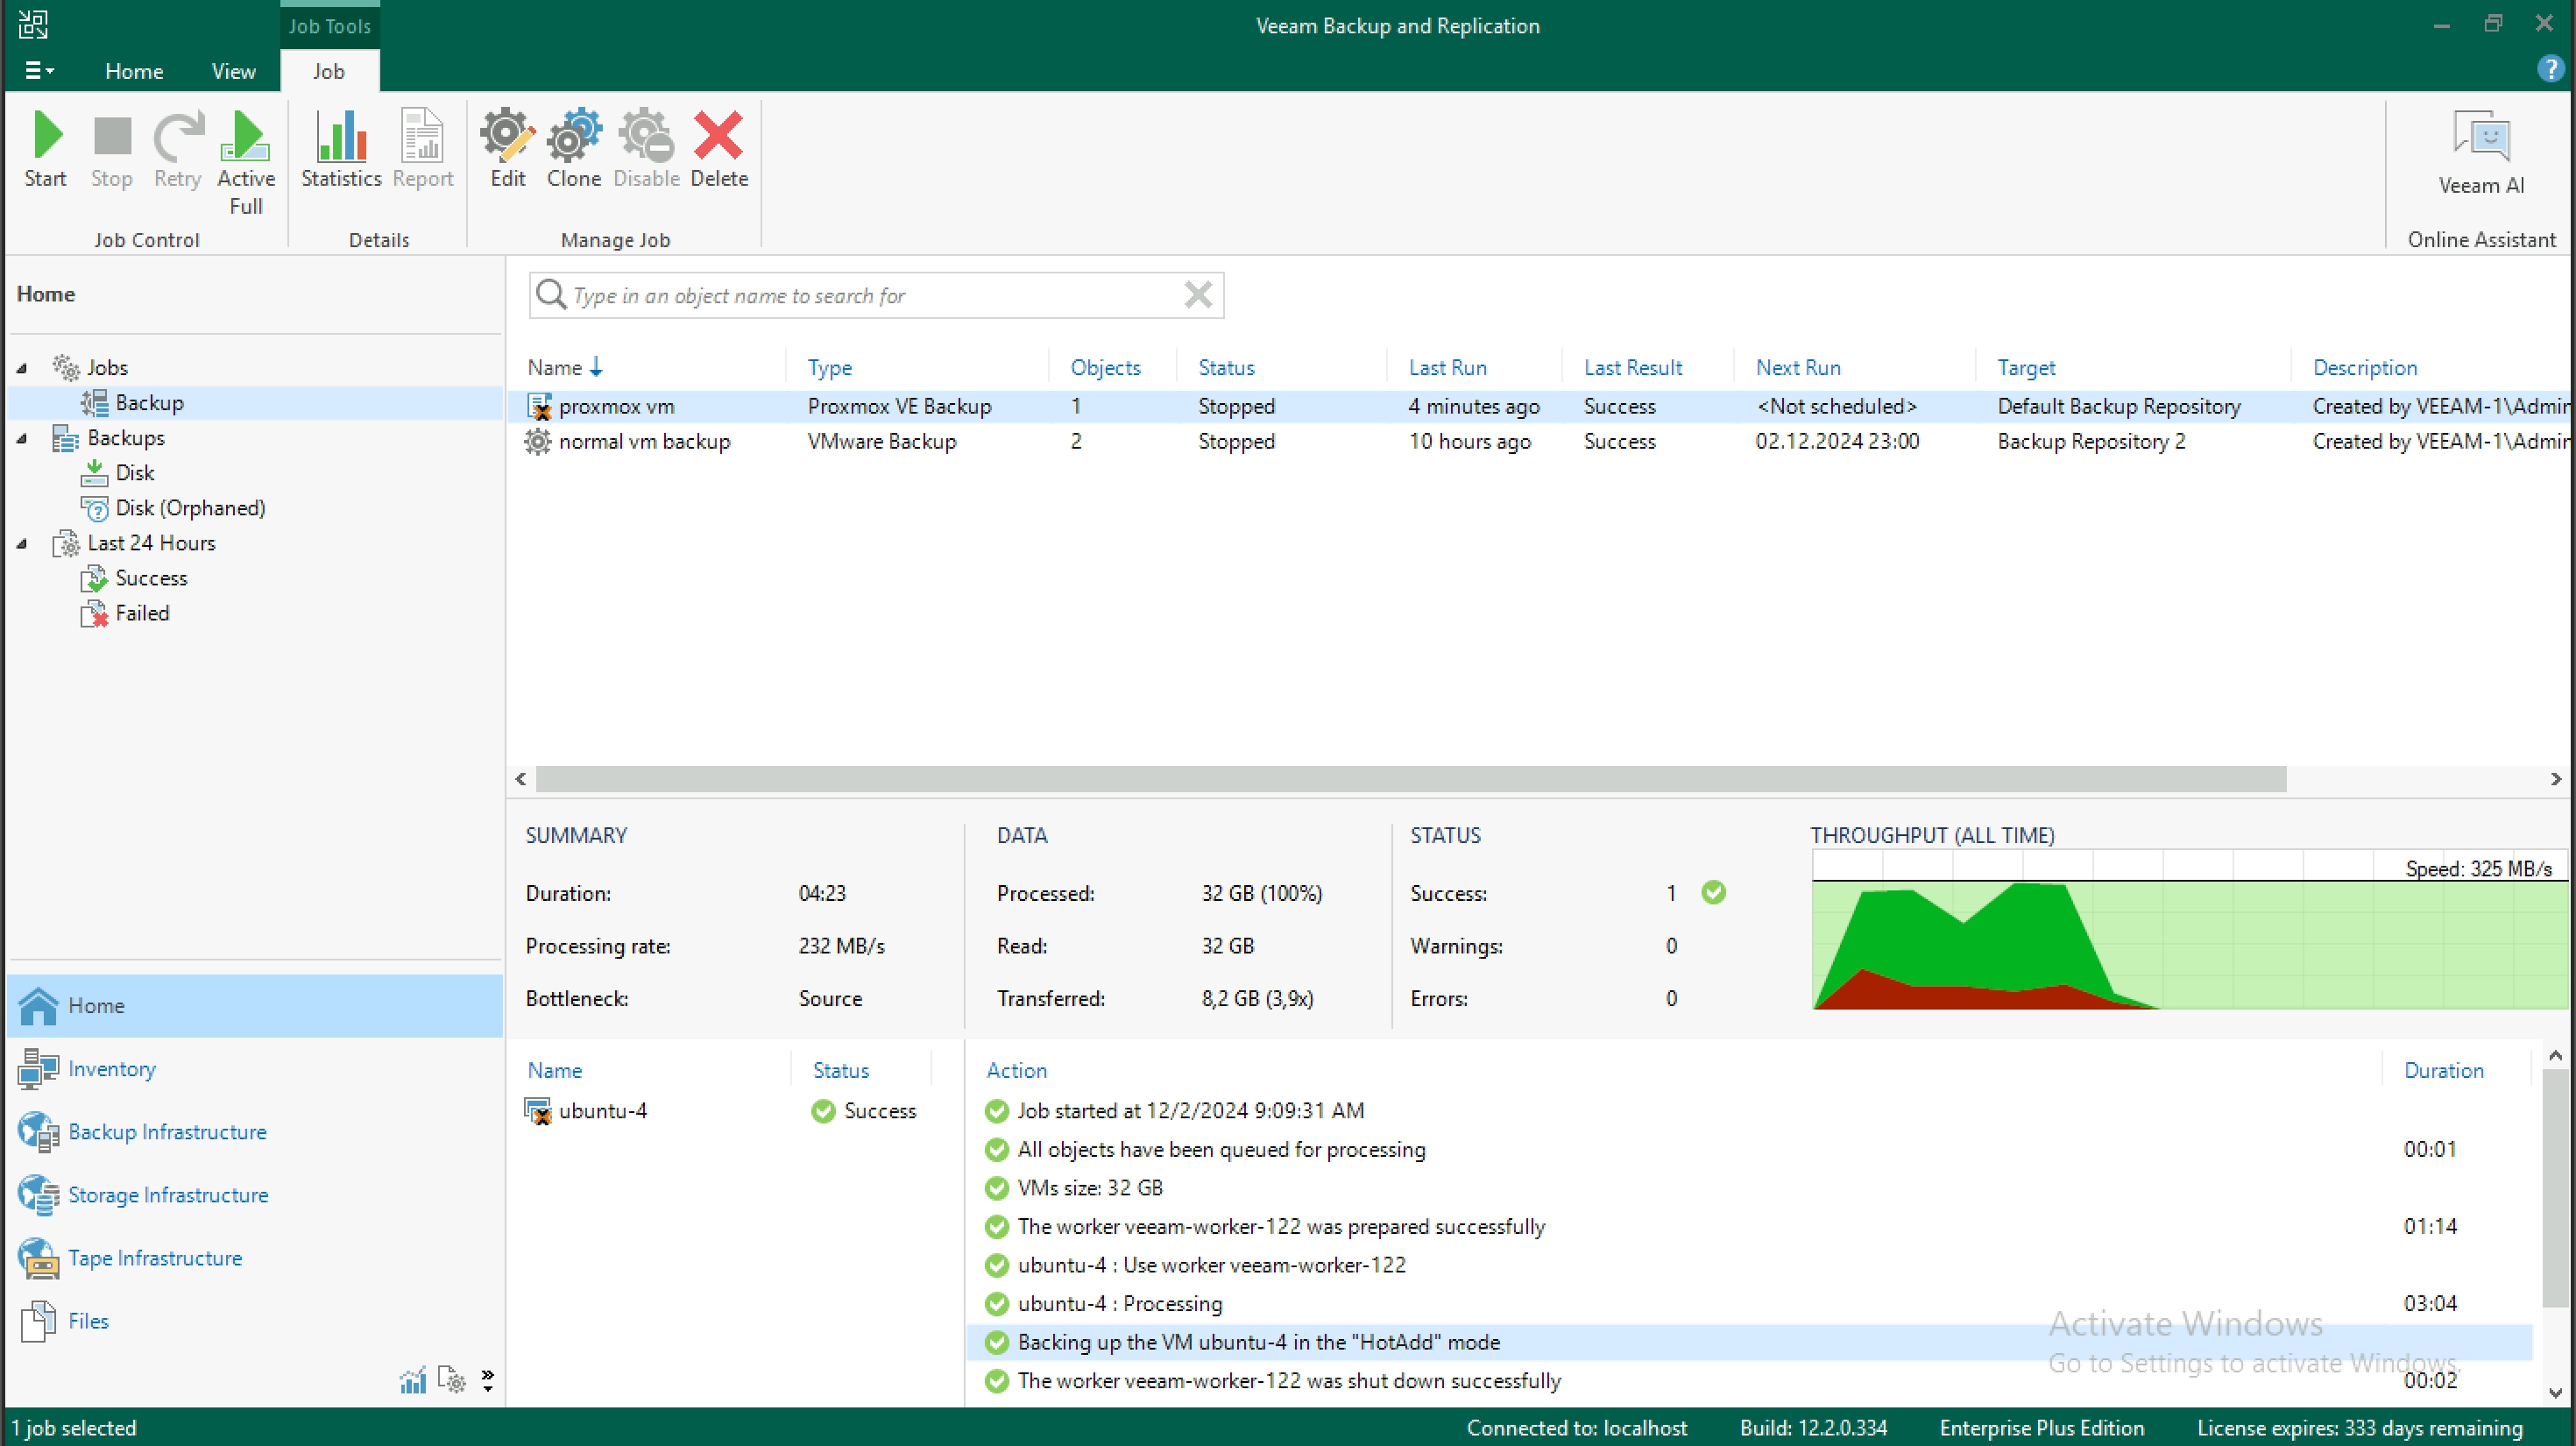Collapse the Backups tree node
Viewport: 2576px width, 1446px height.
[x=22, y=438]
